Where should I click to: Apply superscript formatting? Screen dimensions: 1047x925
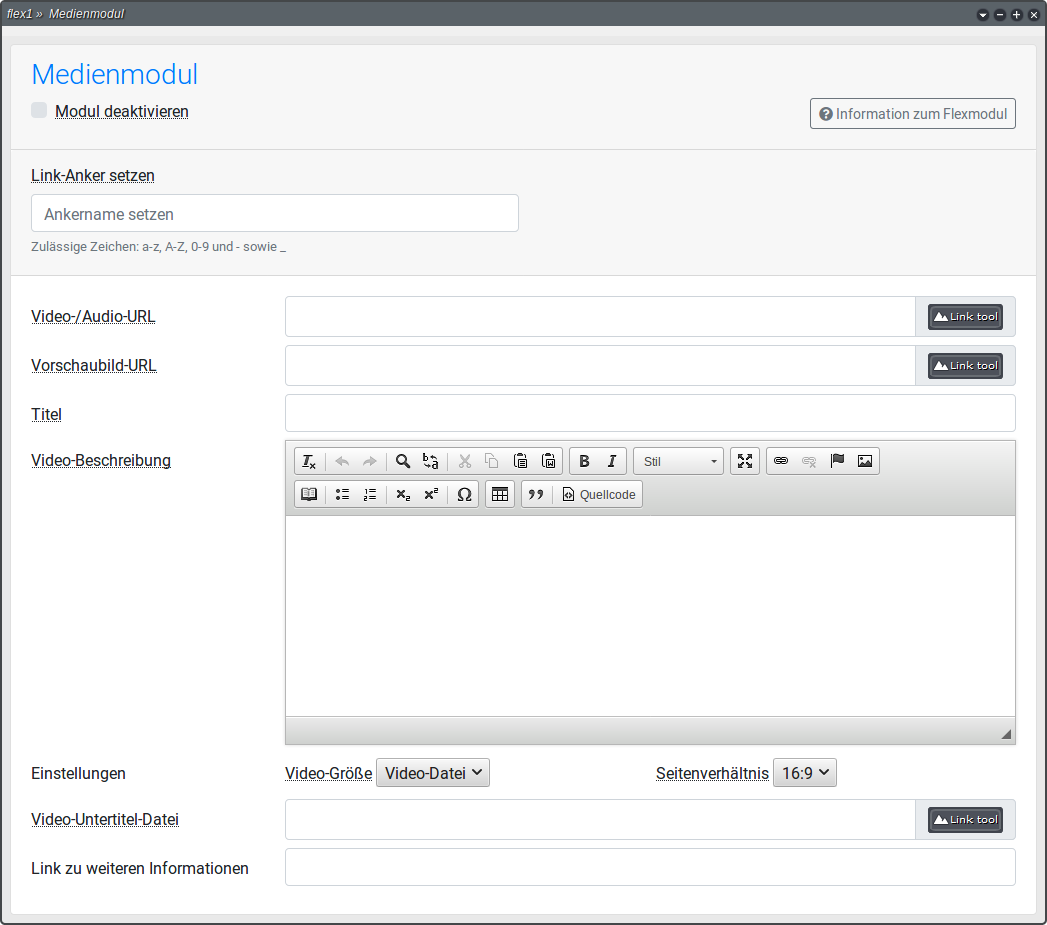click(x=430, y=494)
